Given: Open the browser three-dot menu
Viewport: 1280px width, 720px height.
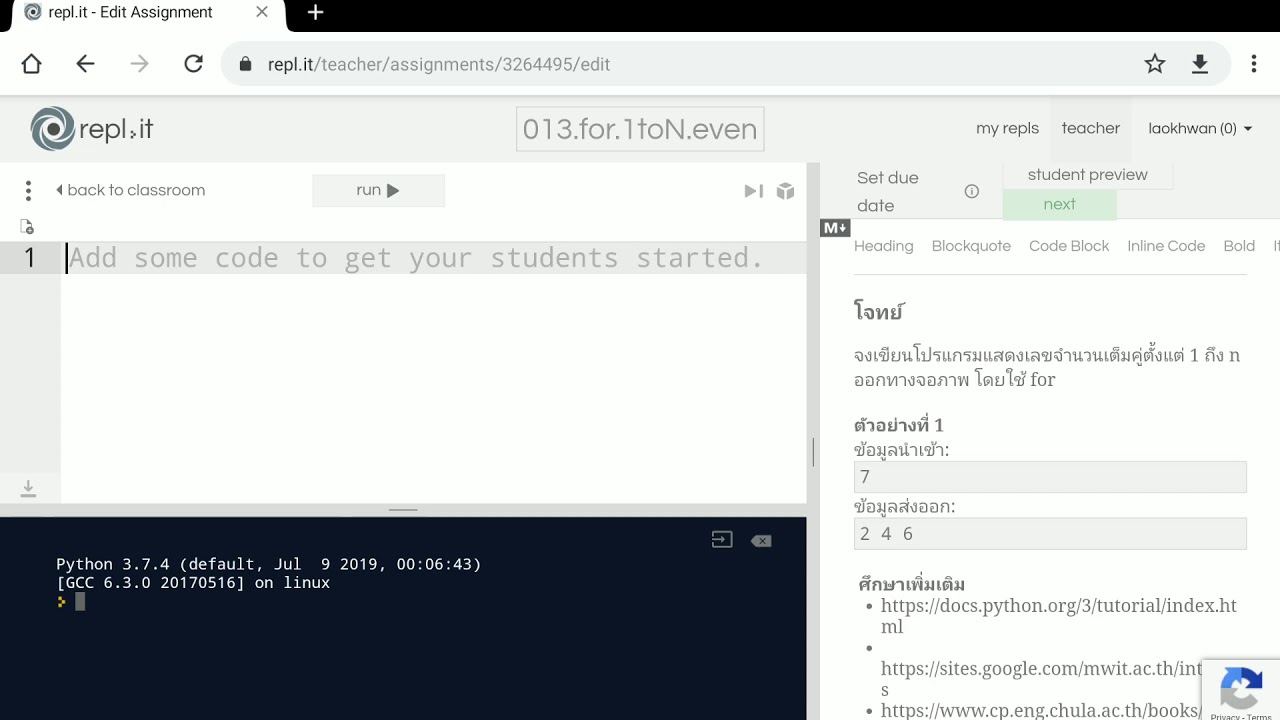Looking at the screenshot, I should pyautogui.click(x=1254, y=64).
